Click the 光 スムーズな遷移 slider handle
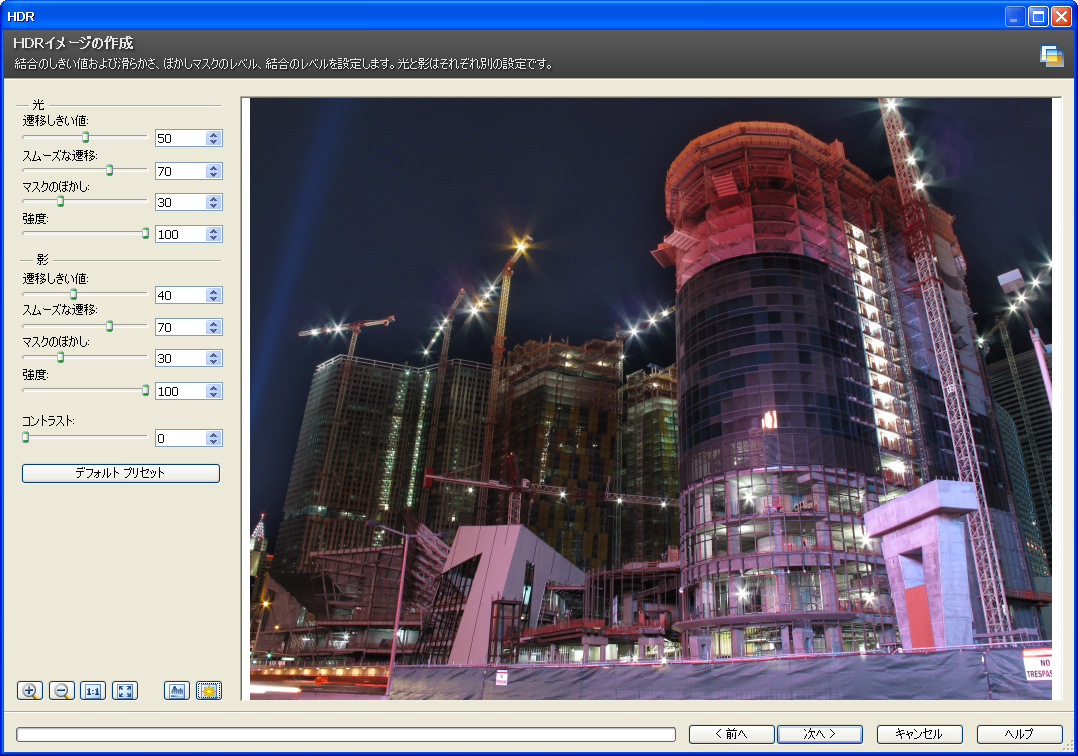The width and height of the screenshot is (1078, 756). click(110, 170)
